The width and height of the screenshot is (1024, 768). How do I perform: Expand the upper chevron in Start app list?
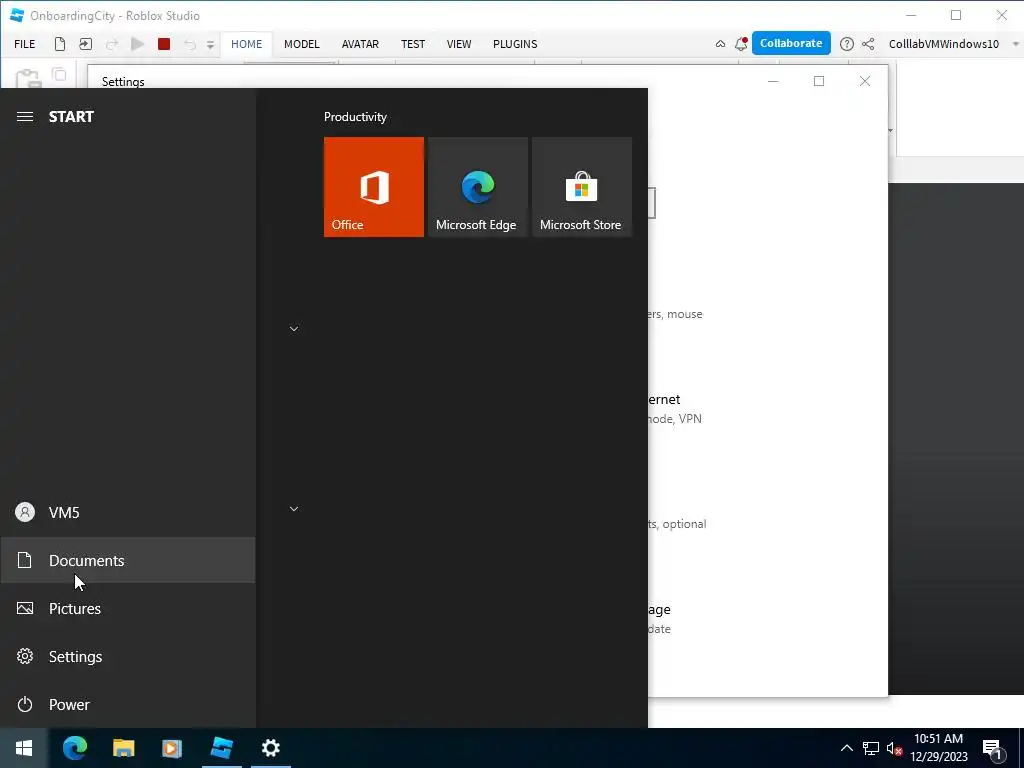point(294,328)
